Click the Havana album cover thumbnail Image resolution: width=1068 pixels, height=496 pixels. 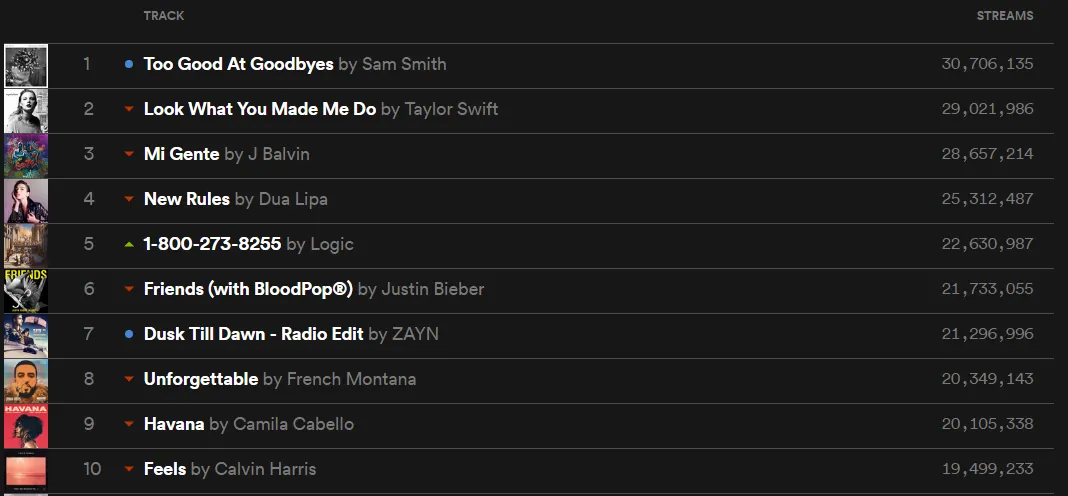coord(26,426)
